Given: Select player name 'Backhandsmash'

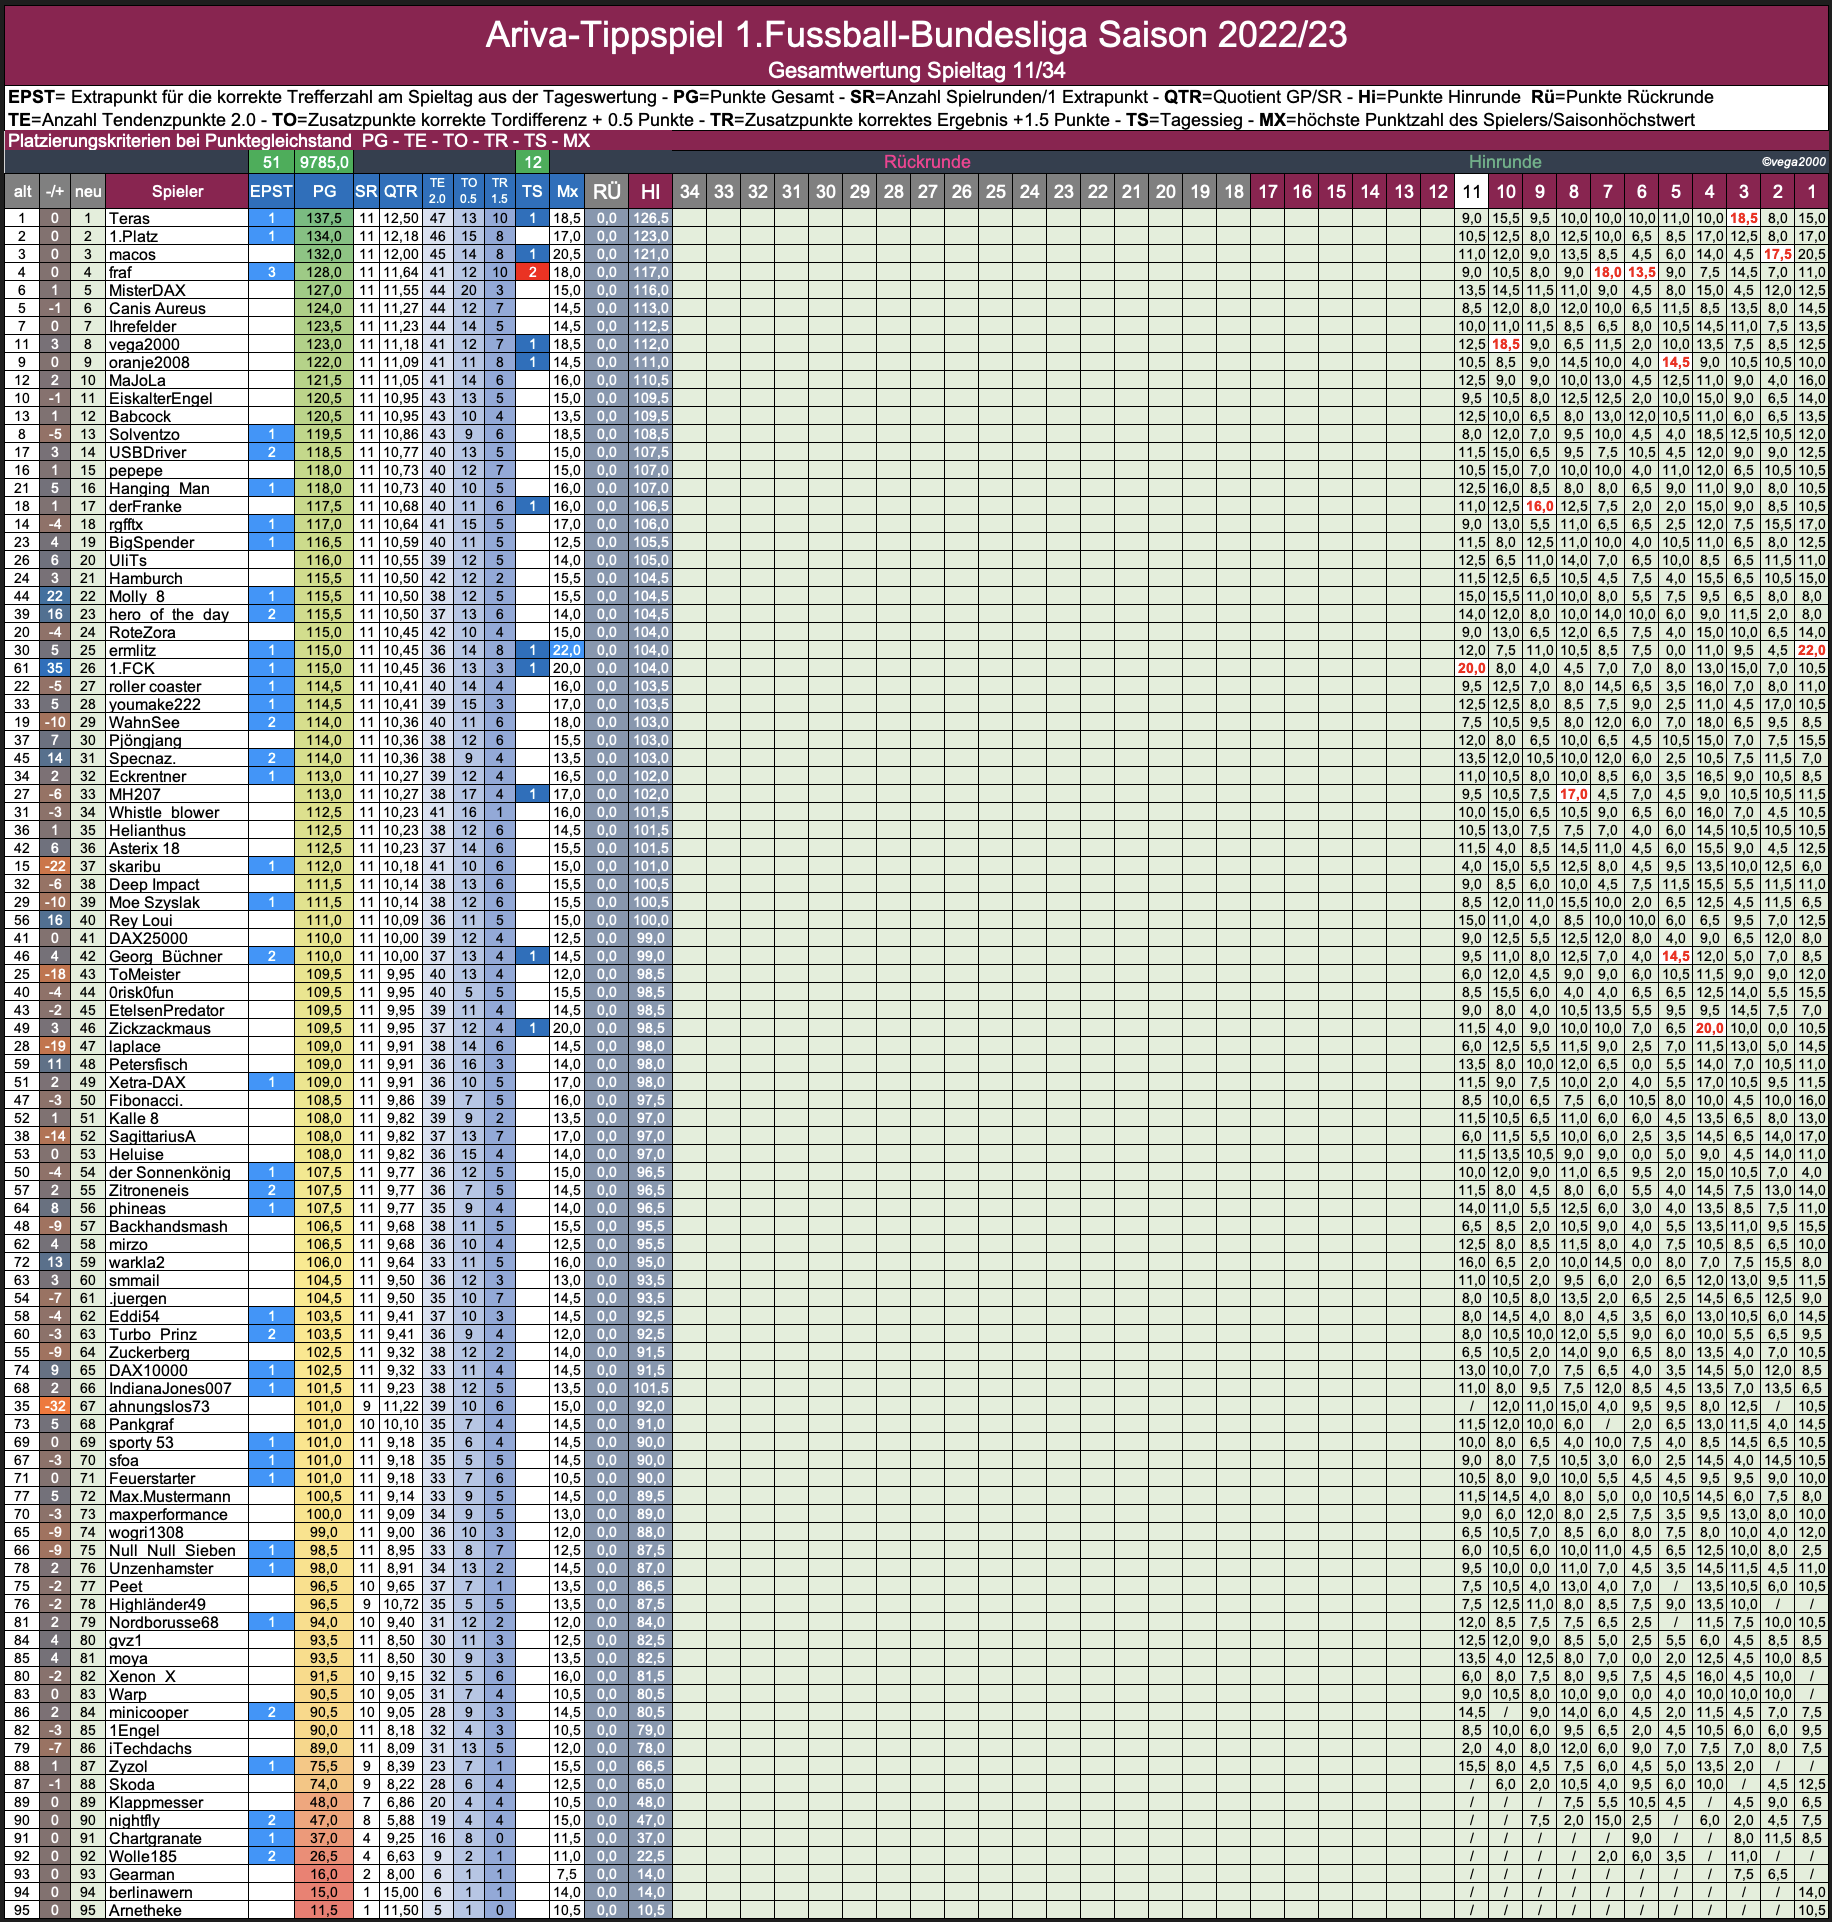Looking at the screenshot, I should [x=168, y=1226].
